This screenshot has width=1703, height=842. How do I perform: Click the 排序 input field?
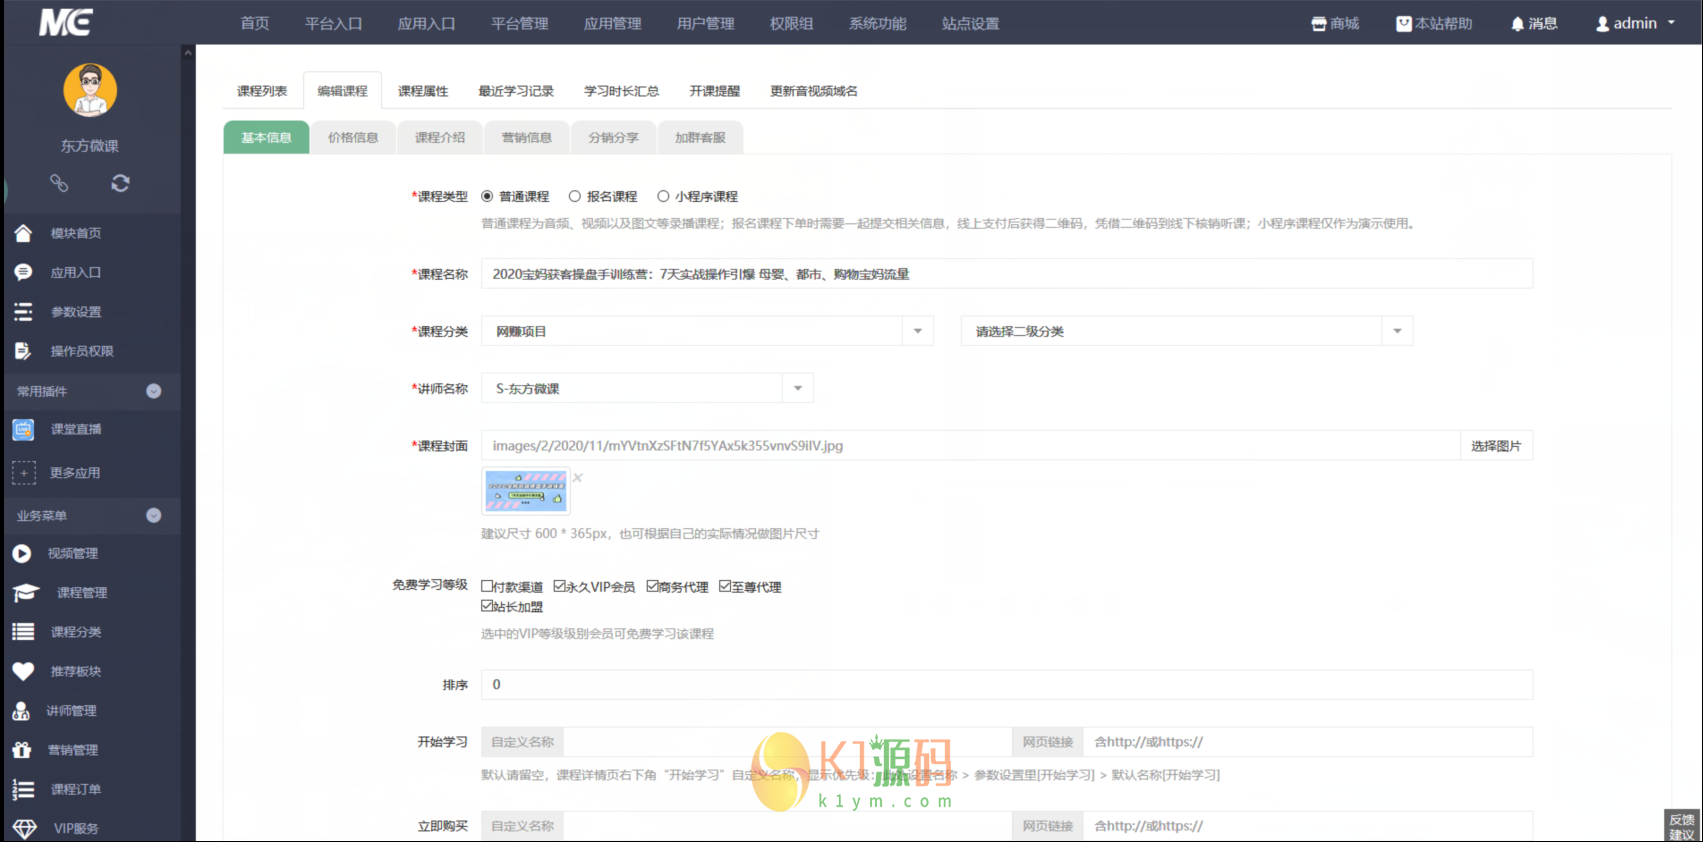[x=1007, y=684]
